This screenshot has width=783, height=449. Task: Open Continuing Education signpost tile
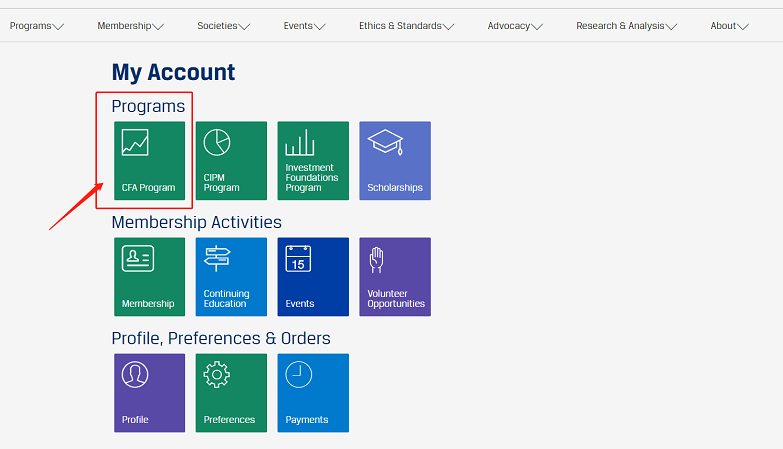(x=231, y=276)
